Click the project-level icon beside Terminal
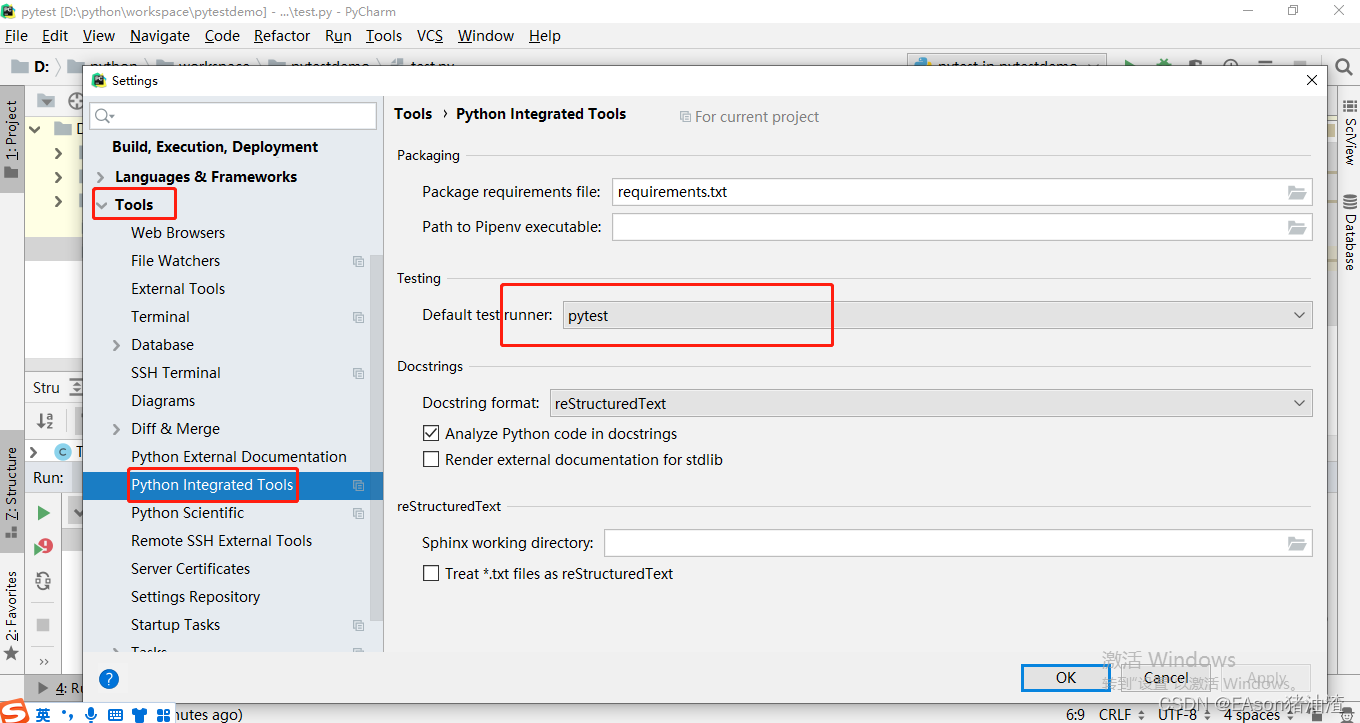The height and width of the screenshot is (723, 1360). [358, 317]
